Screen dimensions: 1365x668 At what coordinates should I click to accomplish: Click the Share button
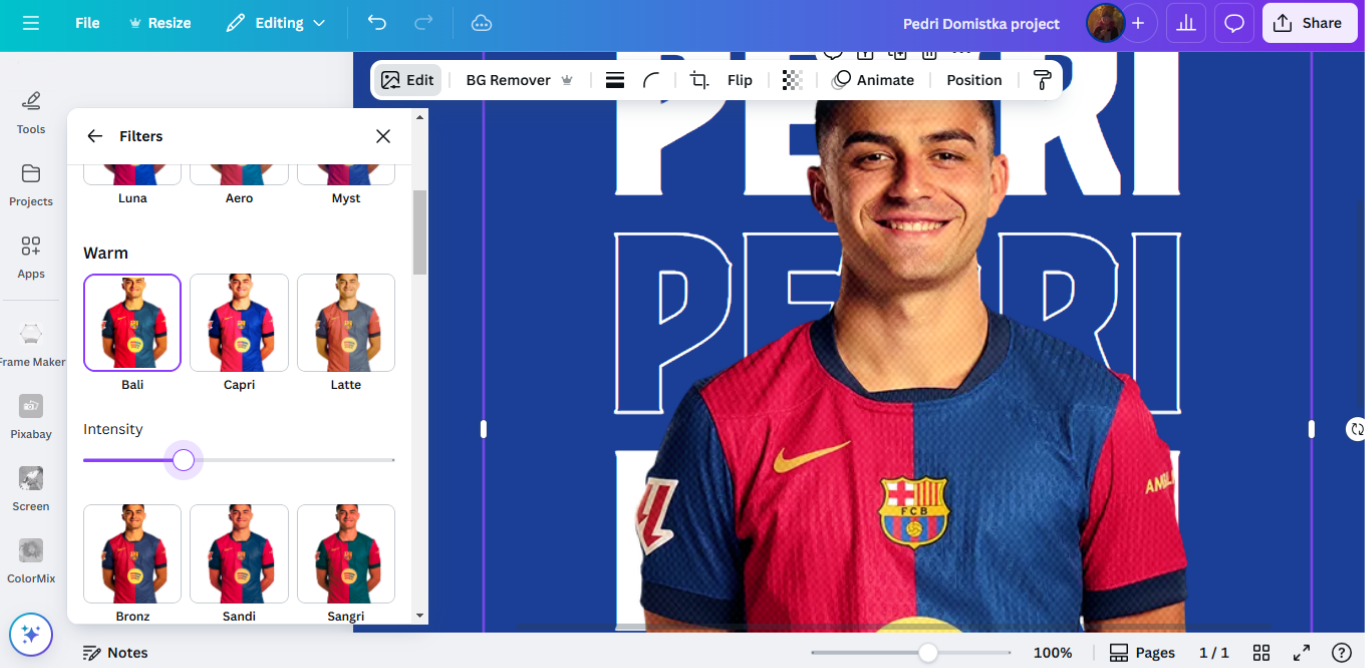click(x=1309, y=23)
